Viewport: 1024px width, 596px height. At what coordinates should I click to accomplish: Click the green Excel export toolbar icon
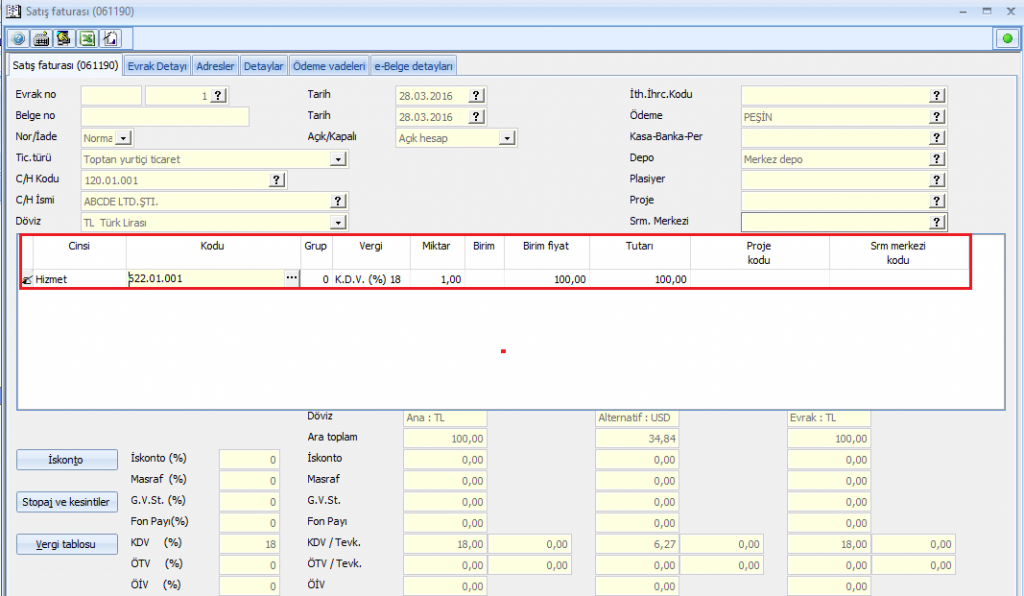coord(87,39)
